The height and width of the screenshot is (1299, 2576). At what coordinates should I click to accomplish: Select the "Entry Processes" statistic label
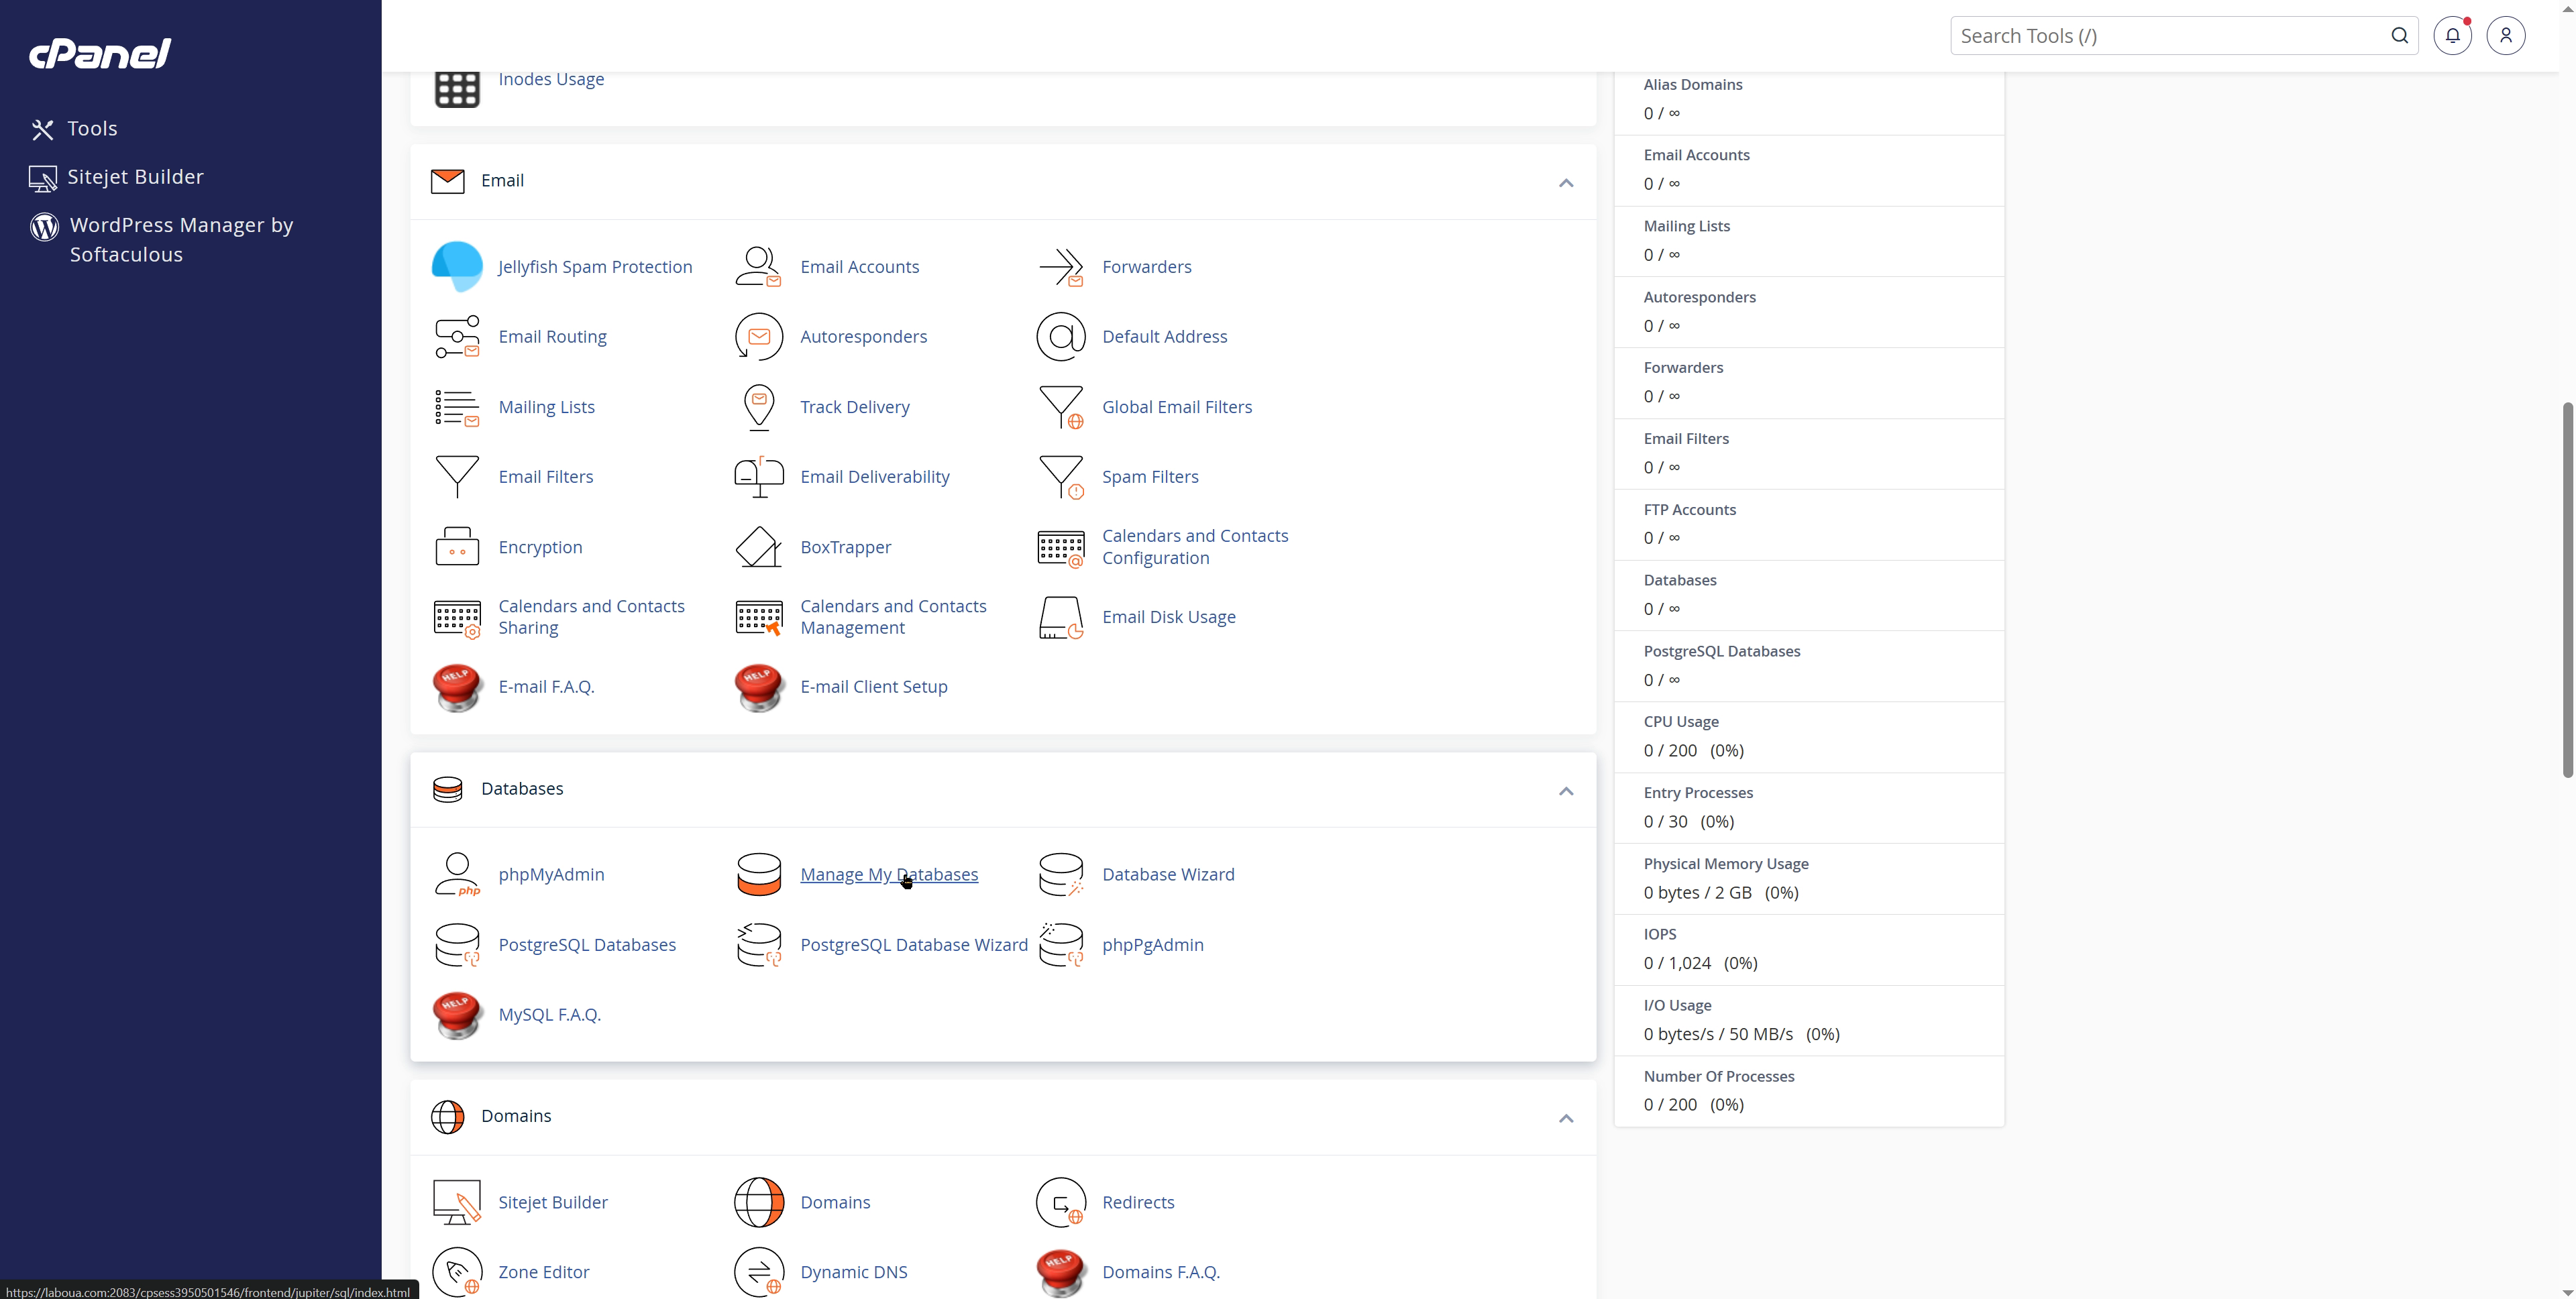pyautogui.click(x=1698, y=793)
